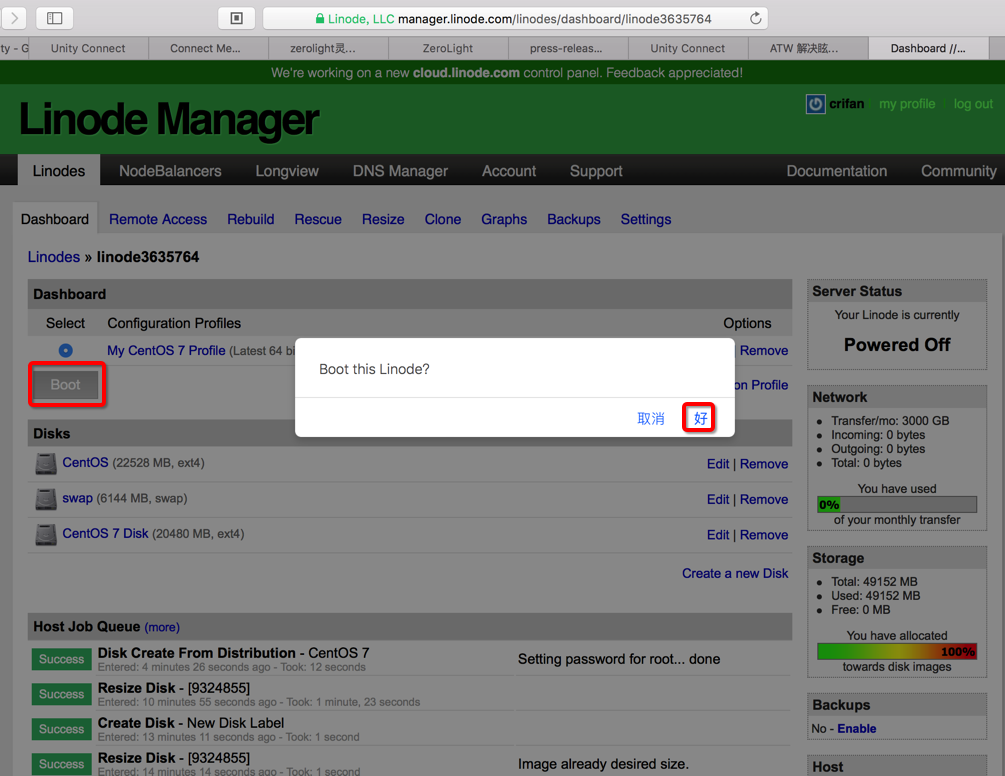Open the Support navigation item
1005x776 pixels.
coord(596,170)
